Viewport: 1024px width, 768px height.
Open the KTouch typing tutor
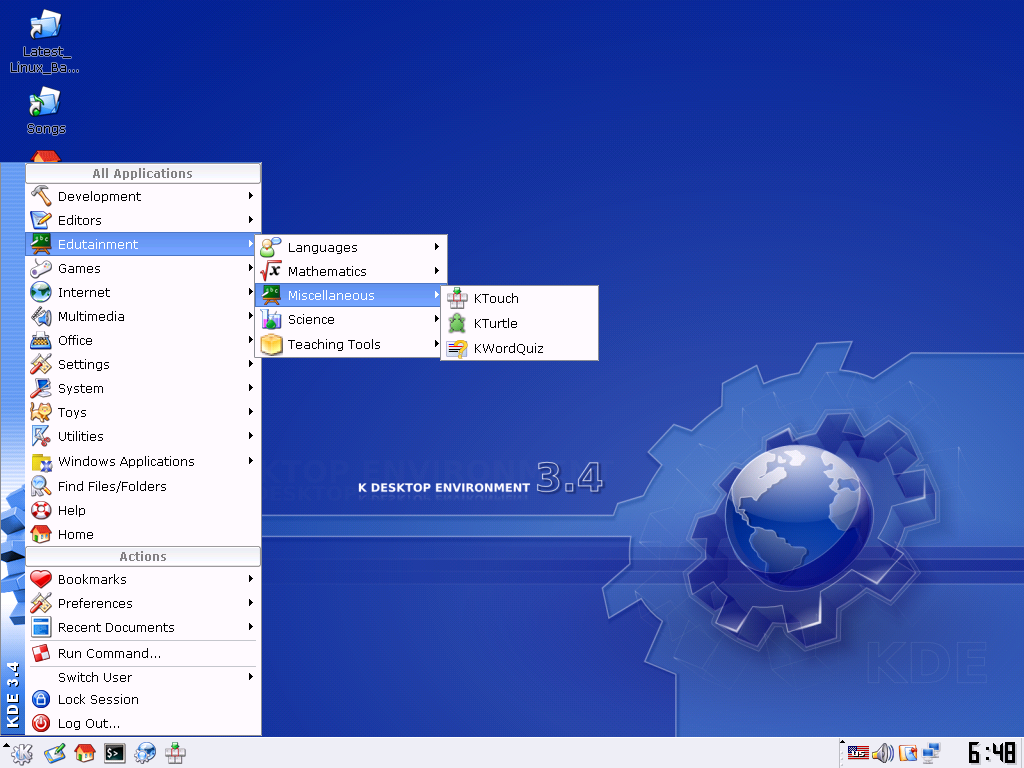[519, 298]
